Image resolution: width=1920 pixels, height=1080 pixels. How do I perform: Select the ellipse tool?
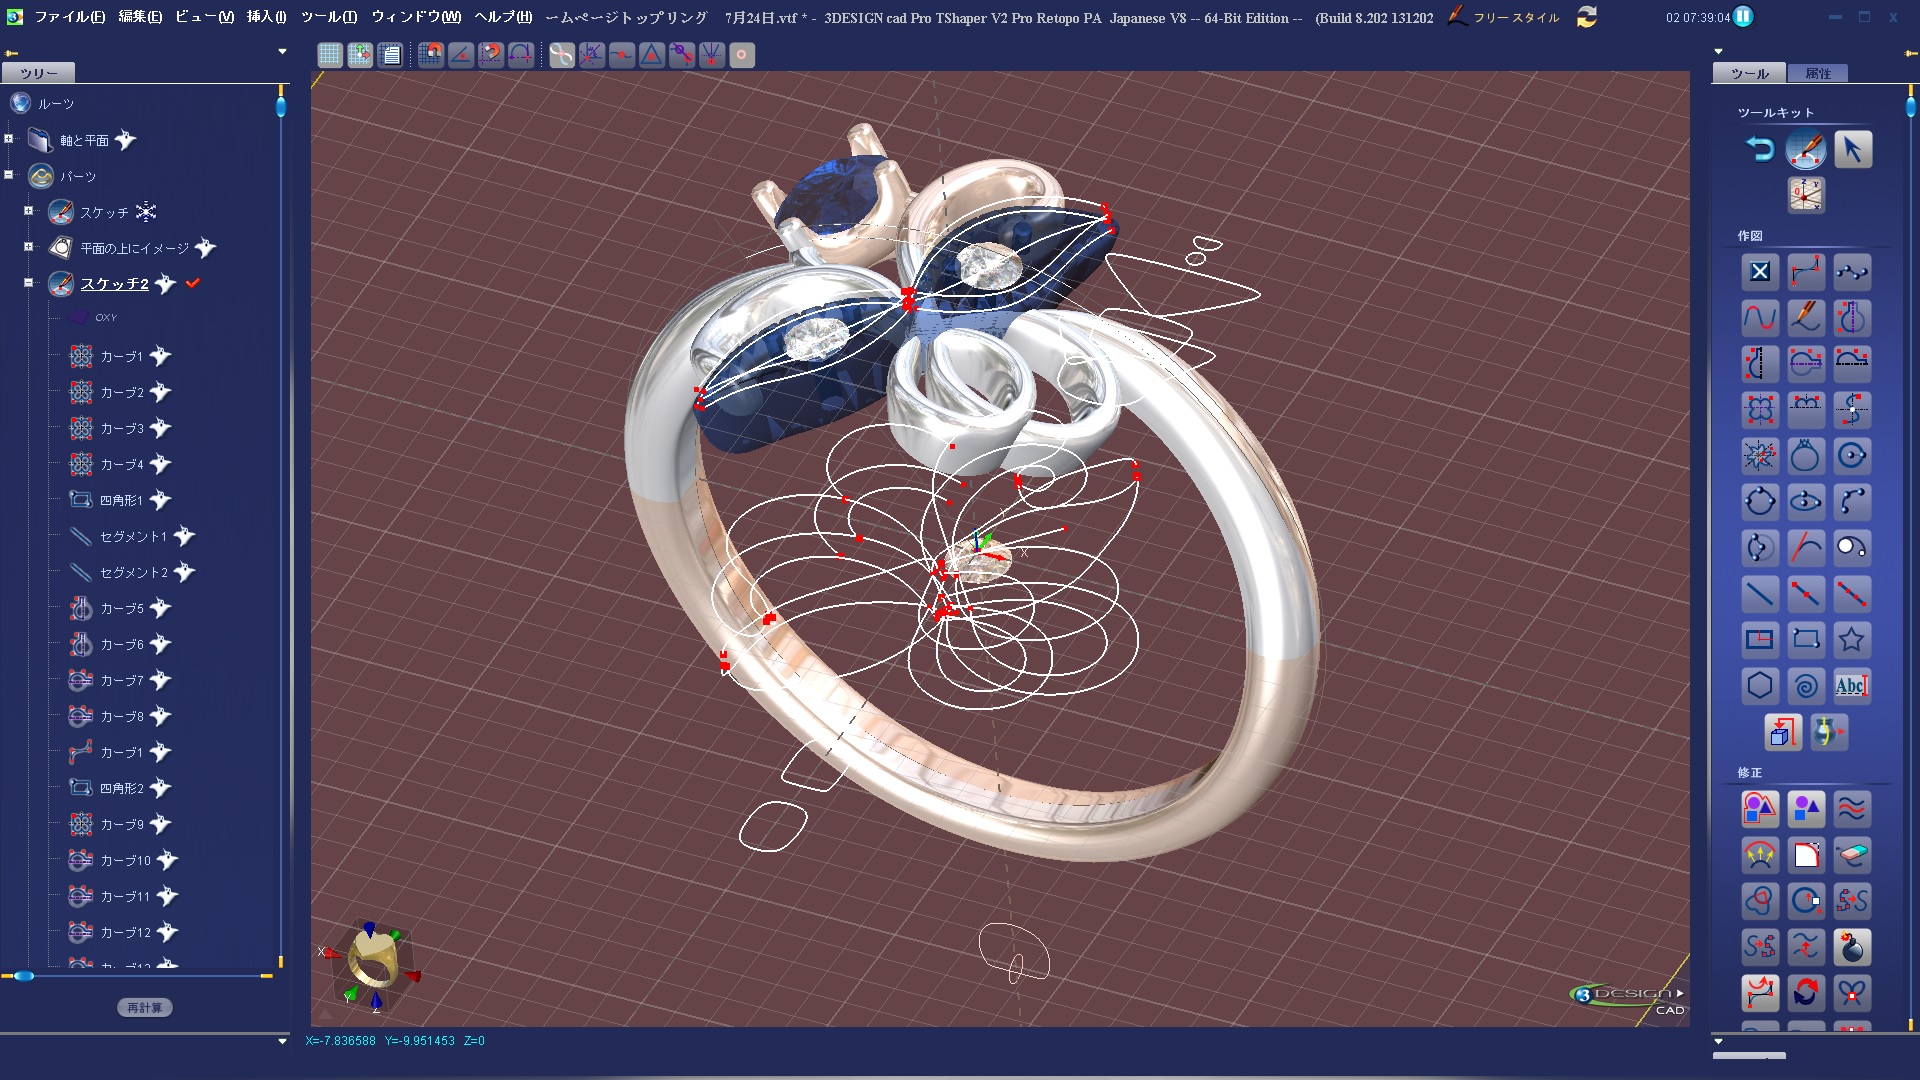tap(1806, 501)
